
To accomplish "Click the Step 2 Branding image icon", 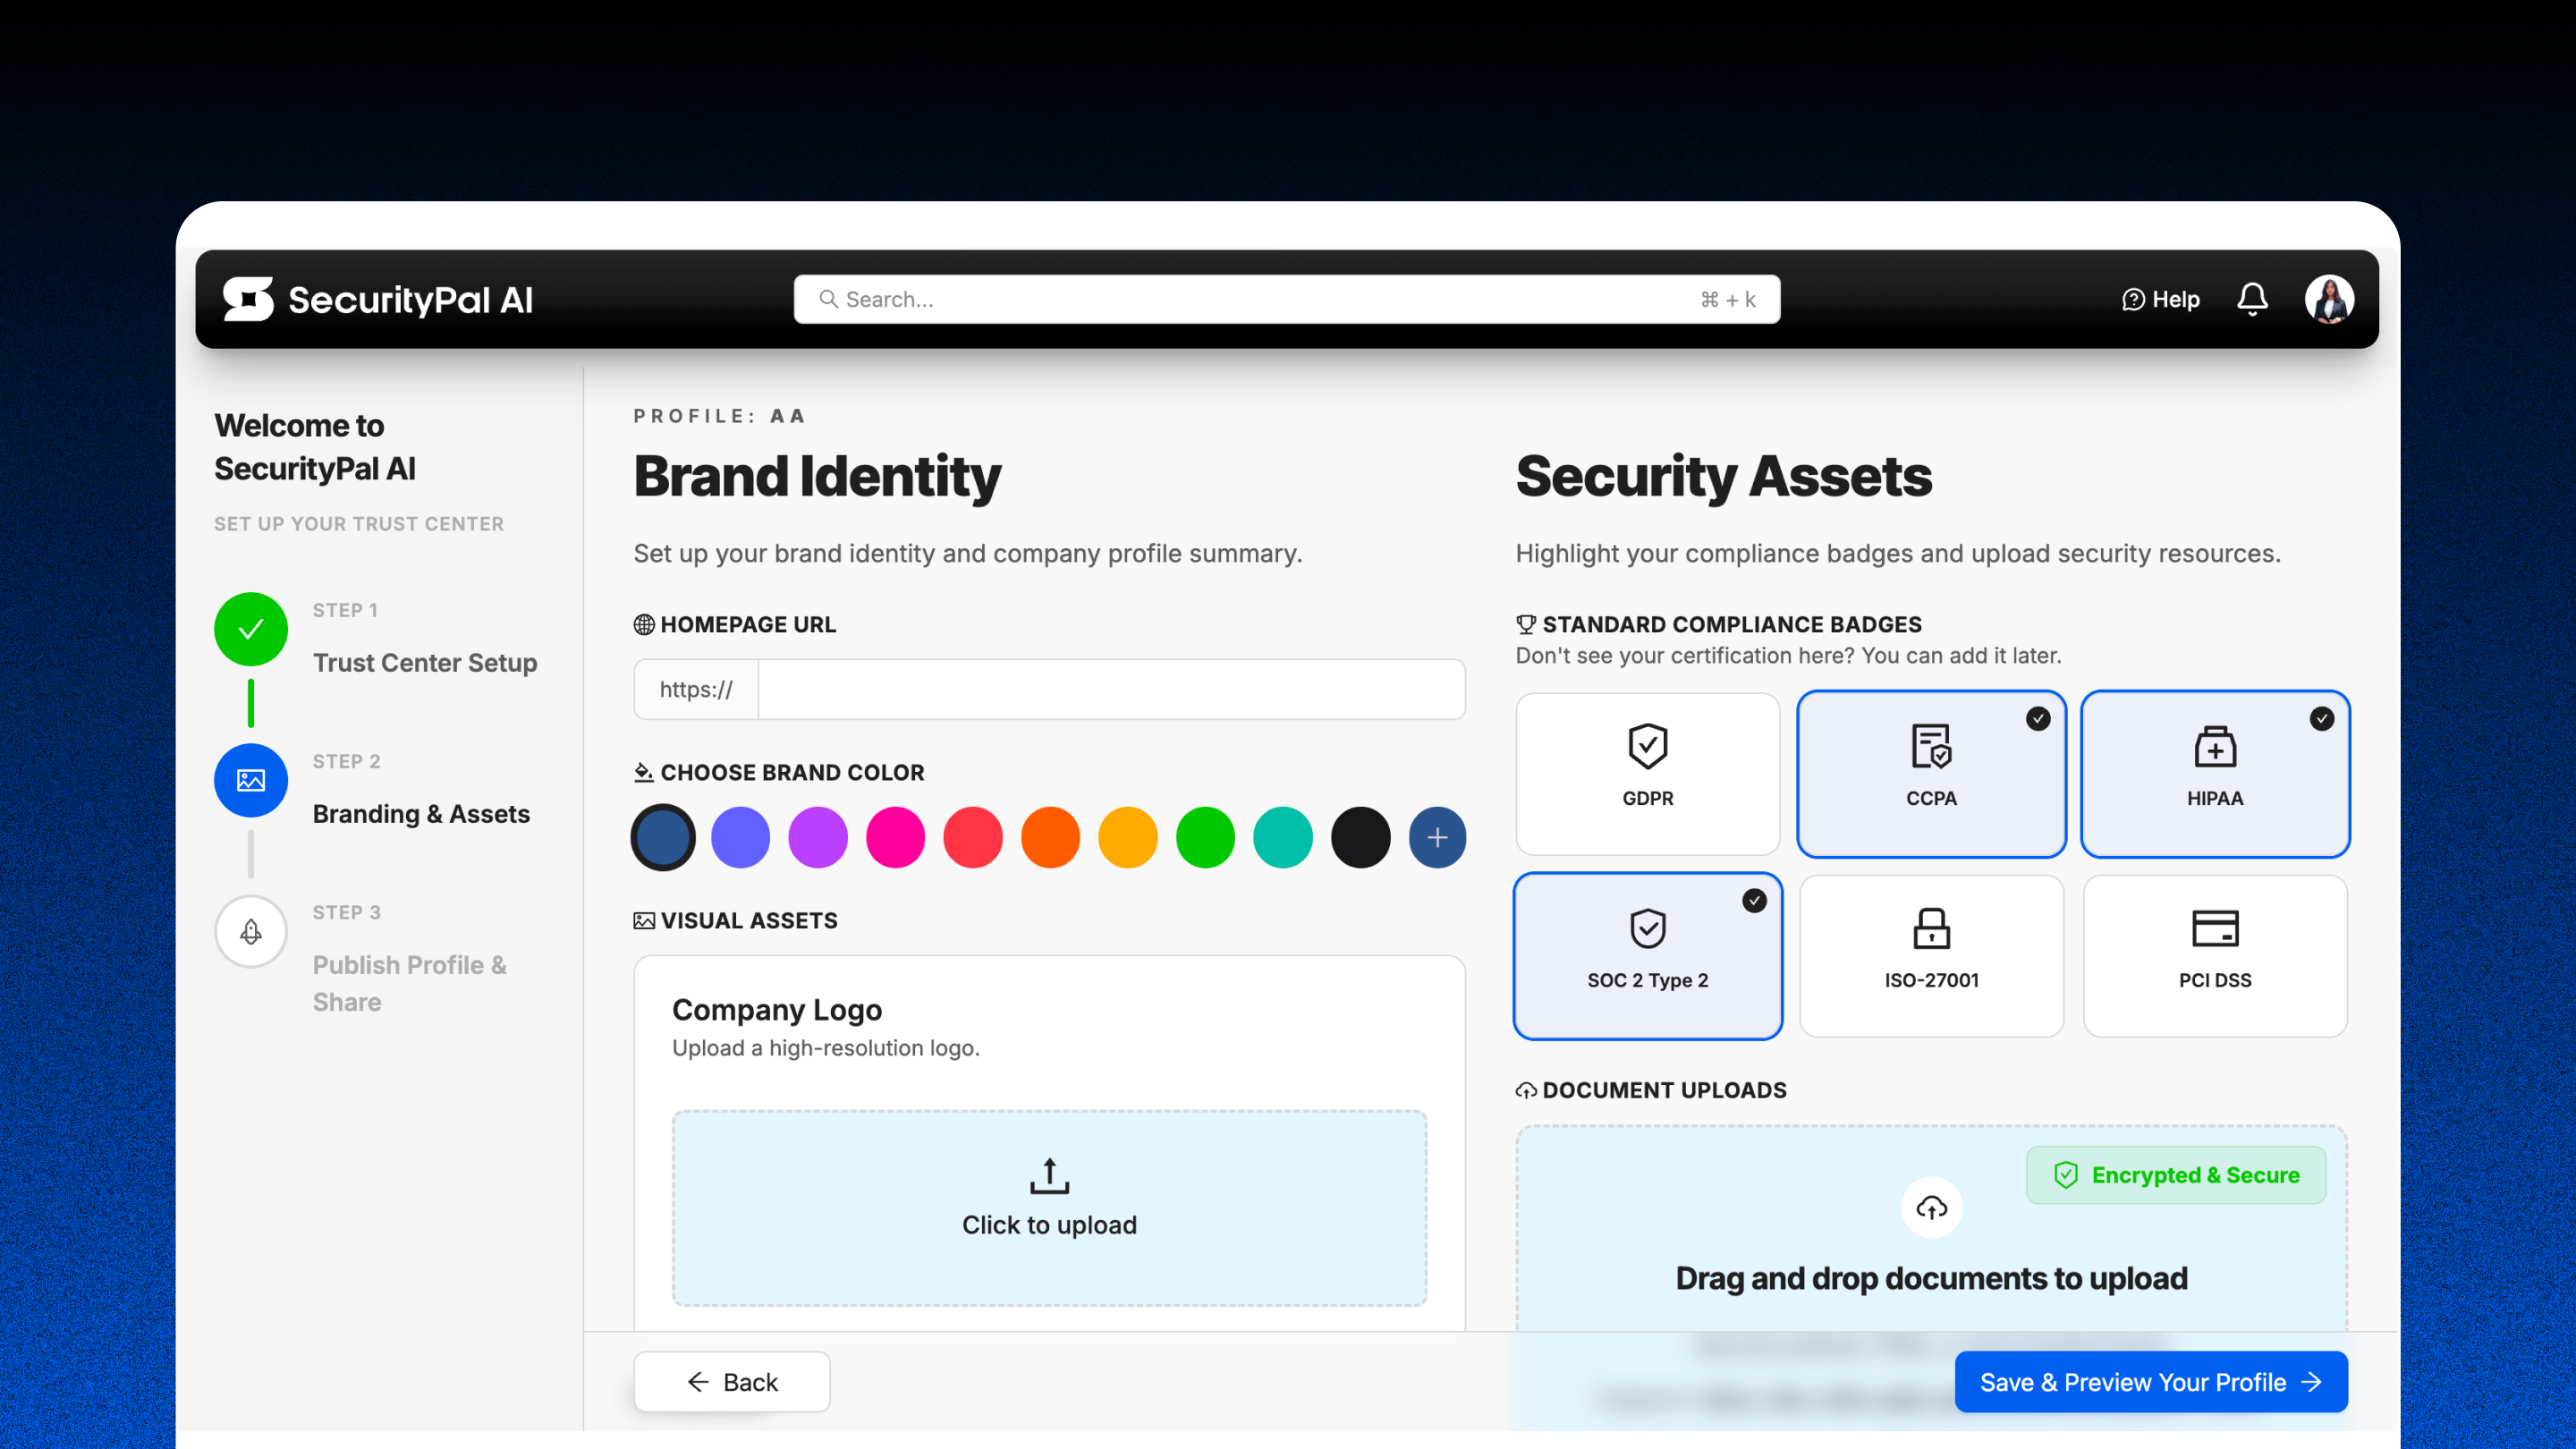I will tap(251, 780).
